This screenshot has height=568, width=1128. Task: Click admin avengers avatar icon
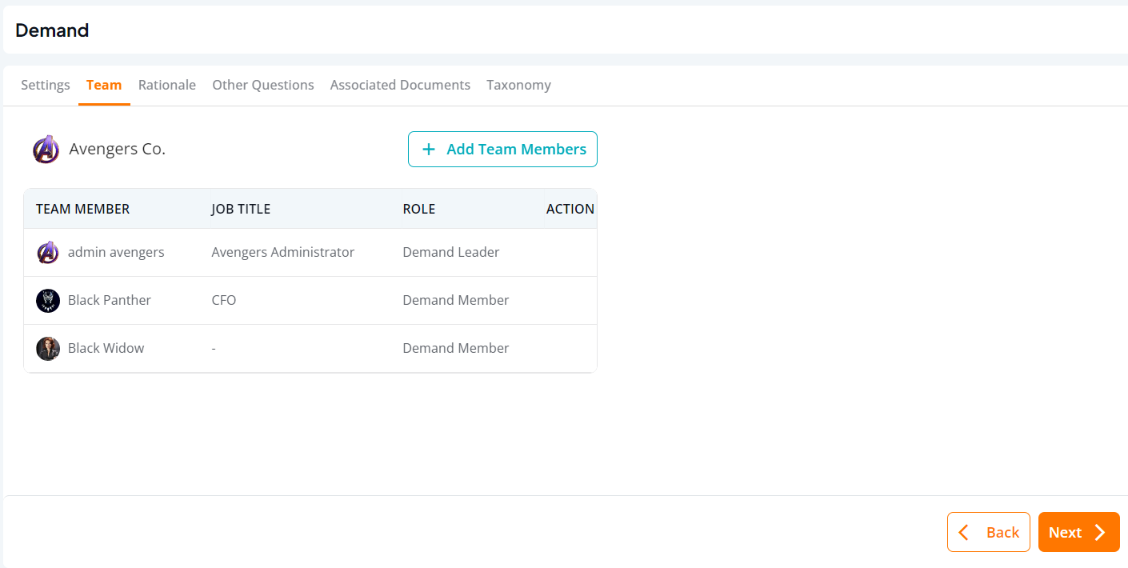pos(47,252)
